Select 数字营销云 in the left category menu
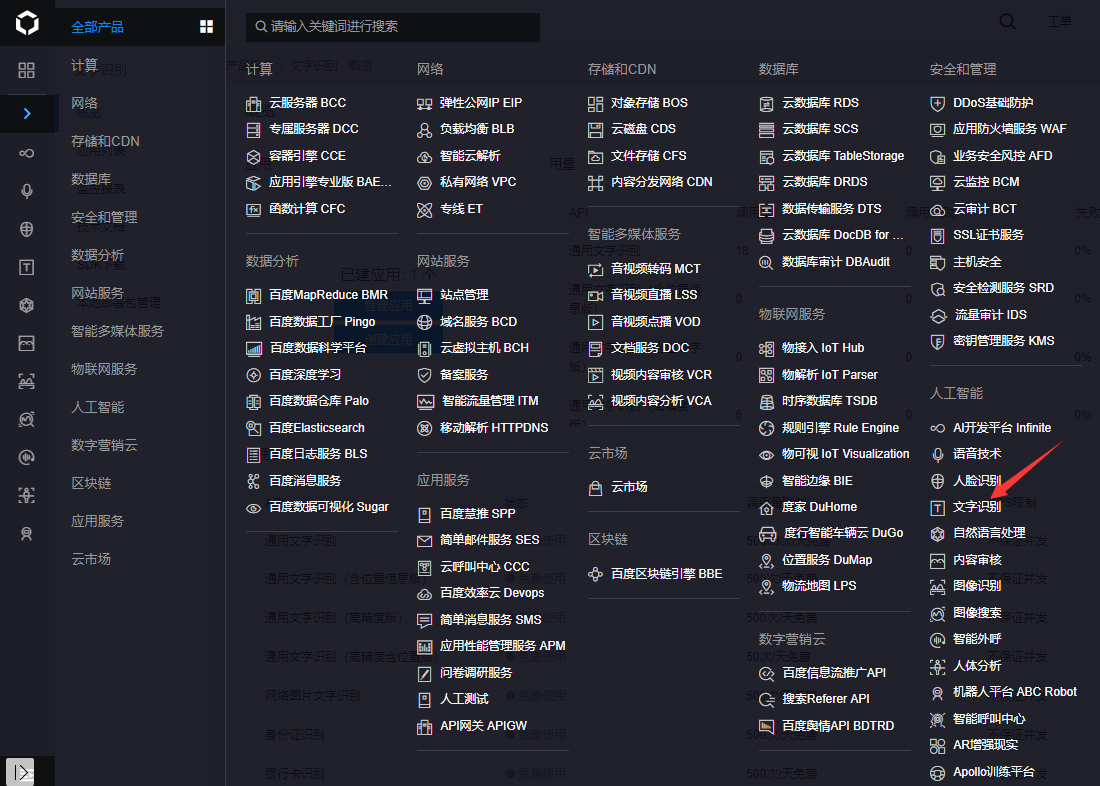The height and width of the screenshot is (786, 1100). click(104, 445)
